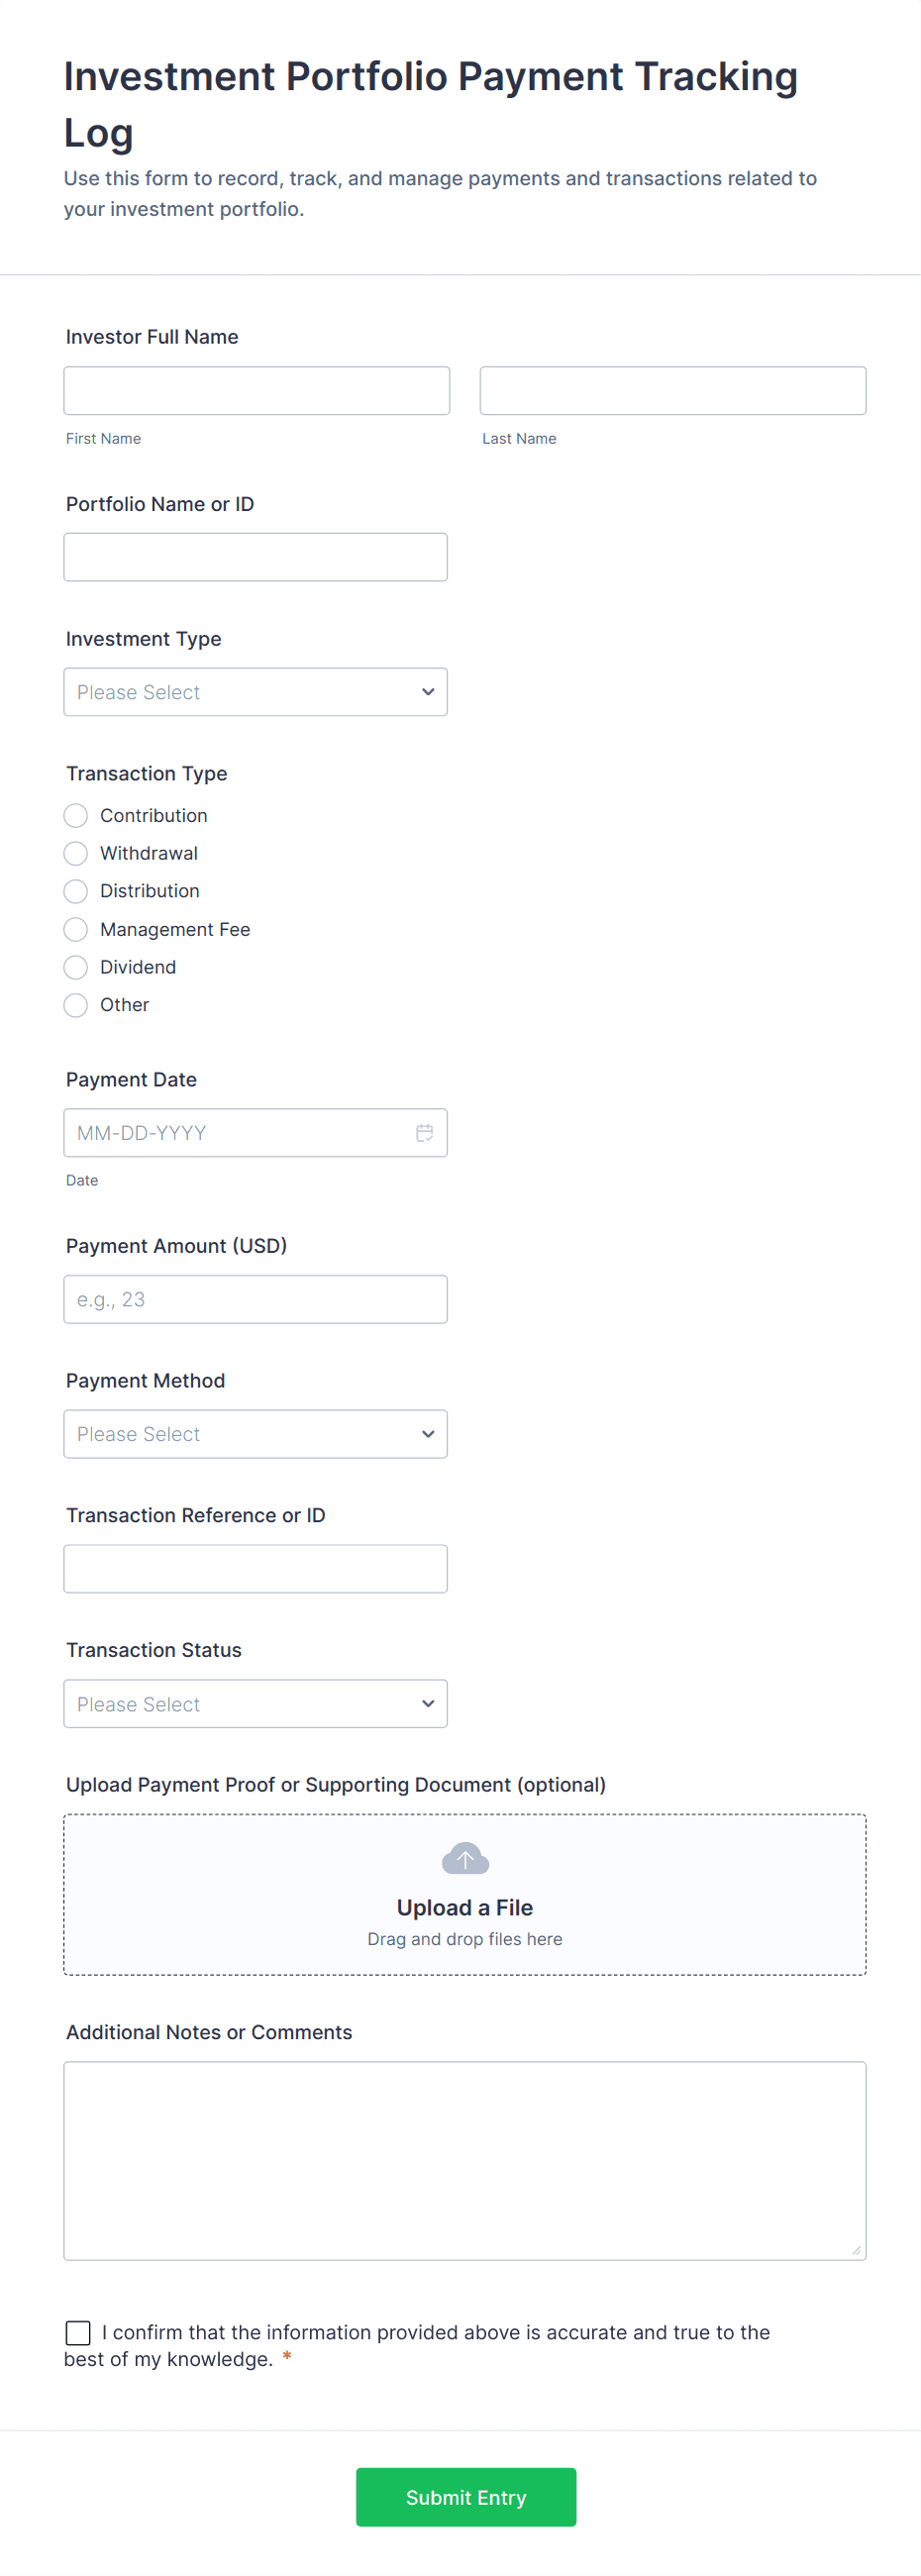Open the Payment Date calendar icon
This screenshot has height=2576, width=921.
pyautogui.click(x=424, y=1133)
